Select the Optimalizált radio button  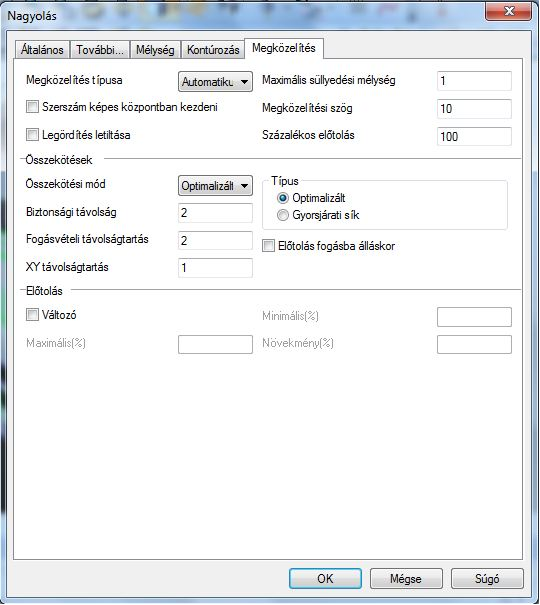point(283,198)
